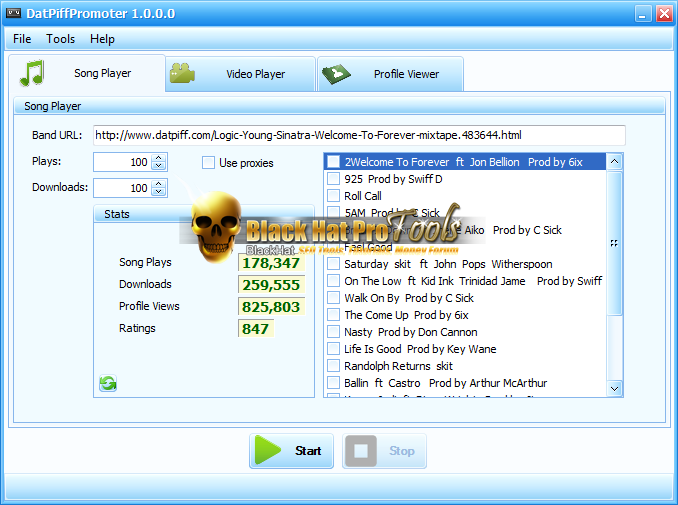Check the Saturday skit song checkbox

point(333,264)
